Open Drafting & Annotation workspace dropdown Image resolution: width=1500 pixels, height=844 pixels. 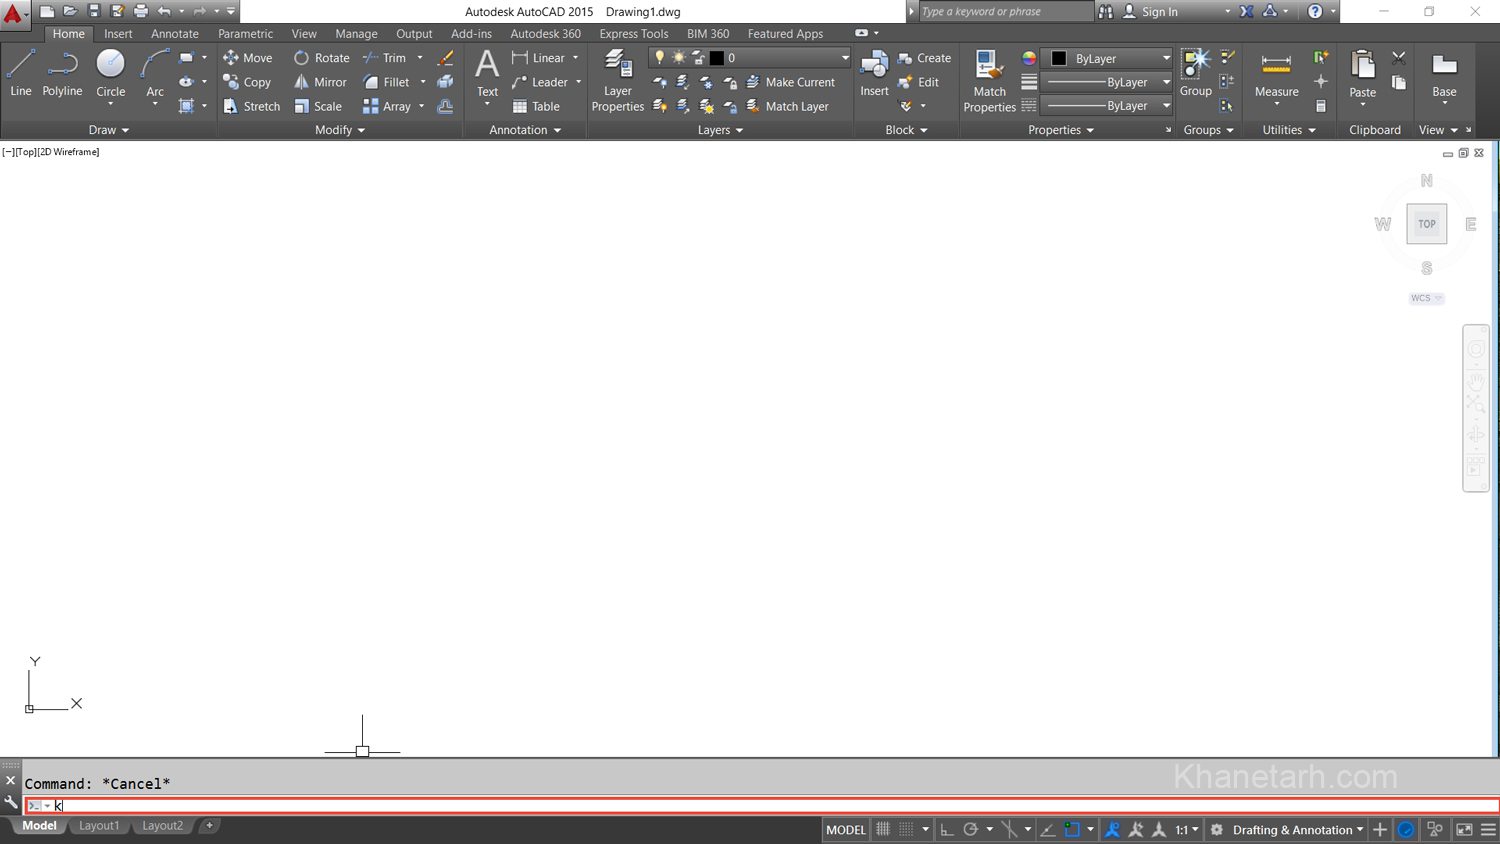[x=1297, y=830]
